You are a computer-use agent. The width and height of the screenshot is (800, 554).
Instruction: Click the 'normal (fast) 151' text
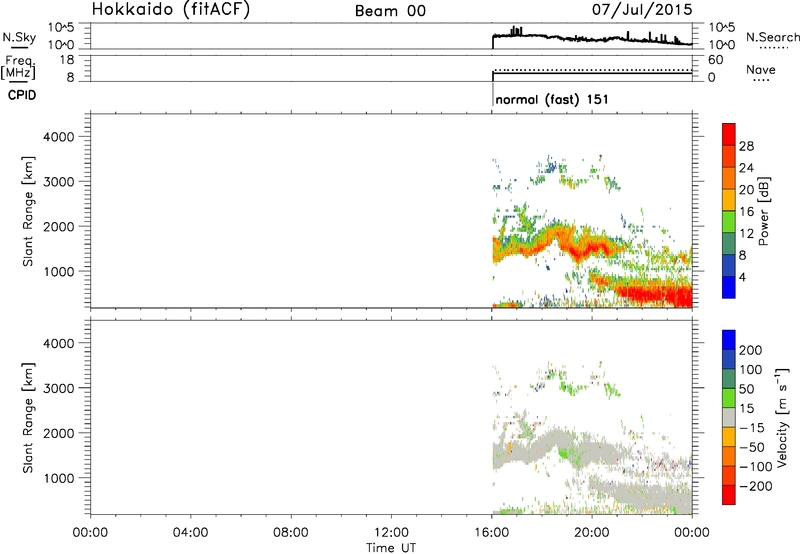point(552,99)
